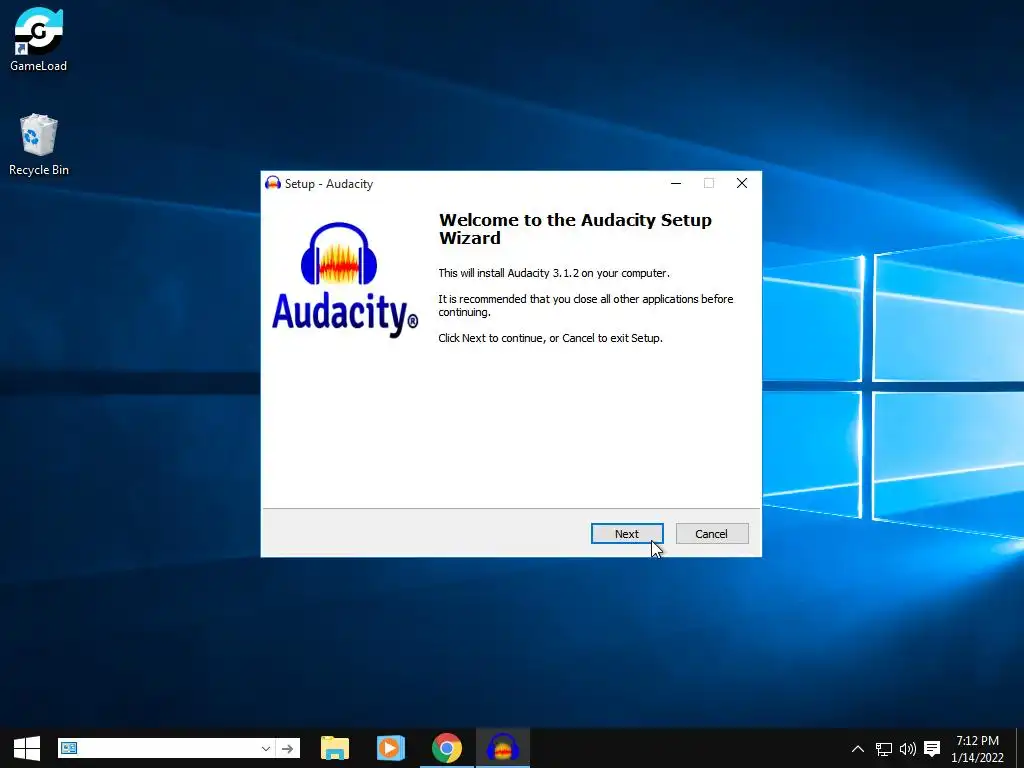
Task: Minimize the Setup - Audacity window
Action: point(676,184)
